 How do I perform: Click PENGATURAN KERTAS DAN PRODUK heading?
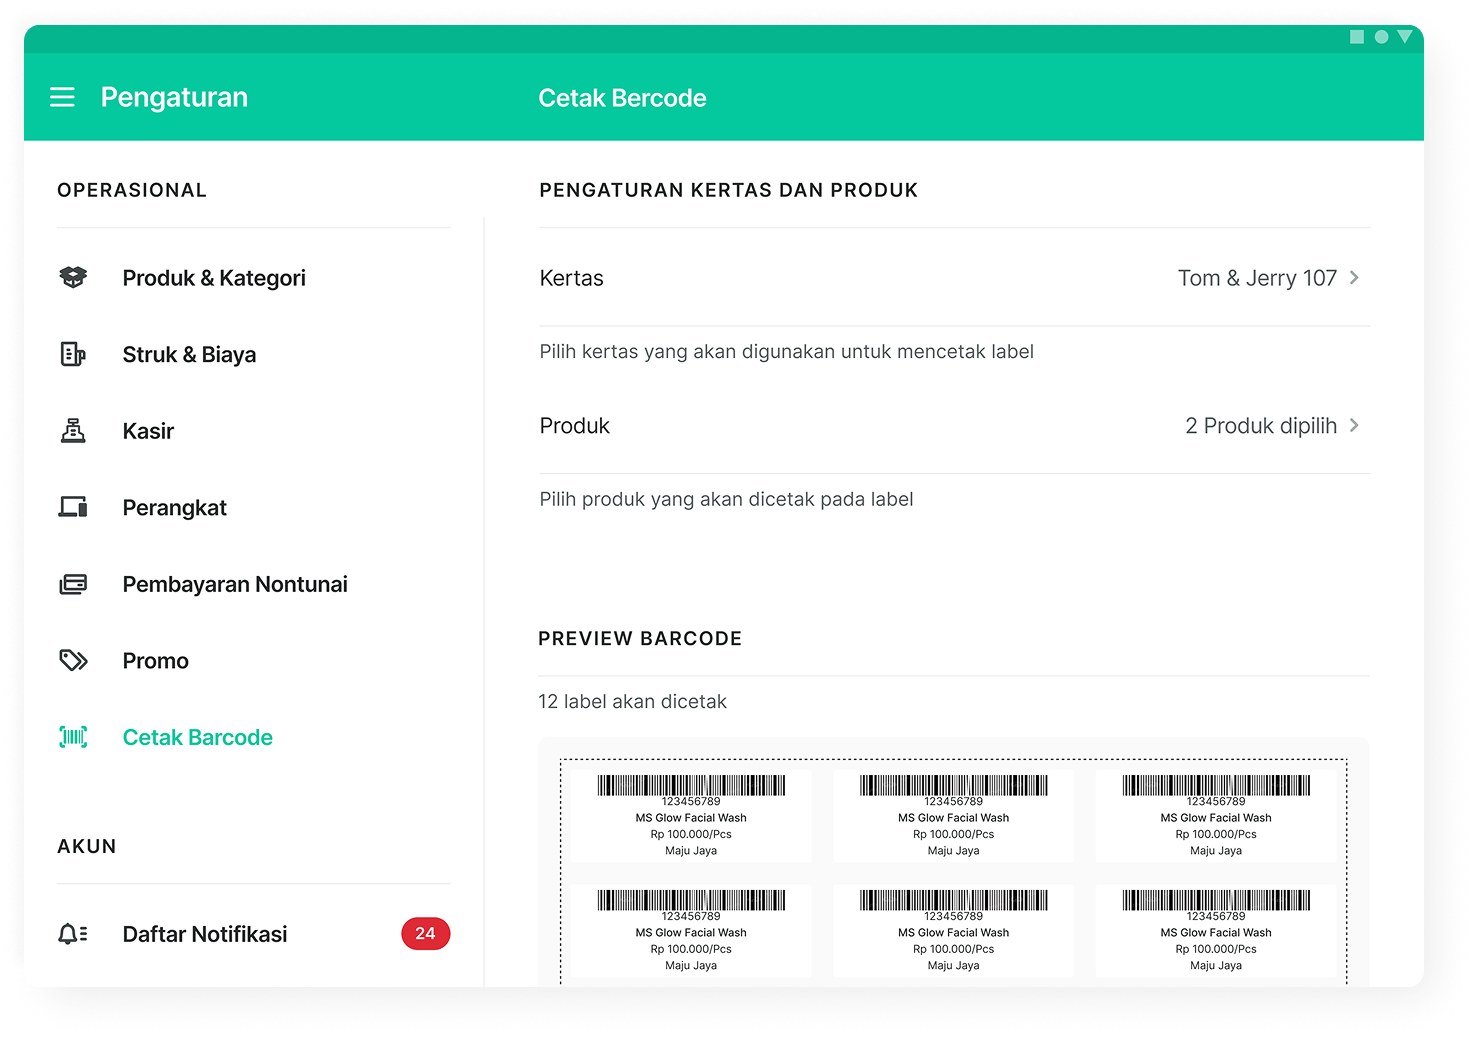(x=729, y=190)
